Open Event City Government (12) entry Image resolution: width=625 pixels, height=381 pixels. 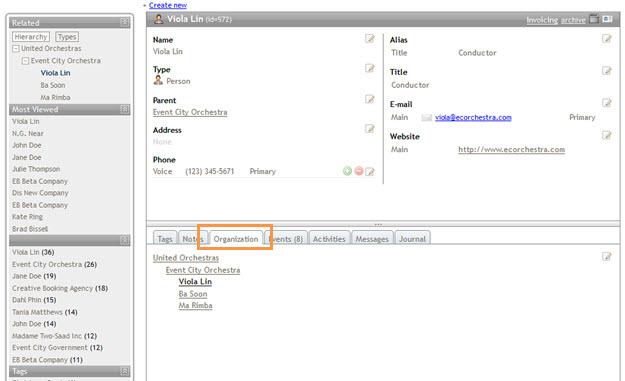(x=57, y=348)
